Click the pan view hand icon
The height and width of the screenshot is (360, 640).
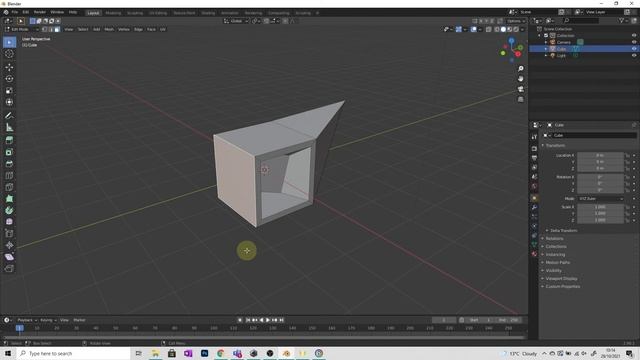[x=520, y=79]
